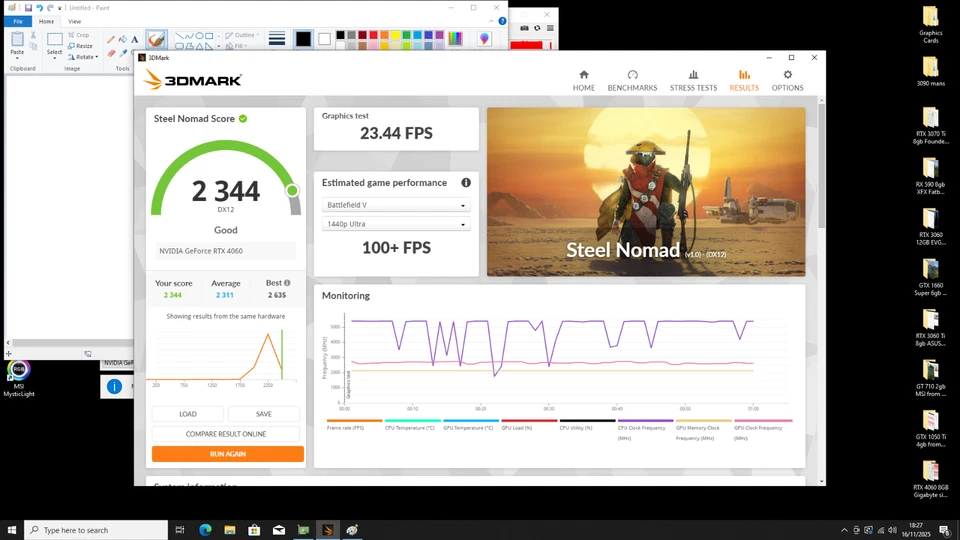
Task: Open the shape Outline dropdown in Paint
Action: tap(241, 35)
